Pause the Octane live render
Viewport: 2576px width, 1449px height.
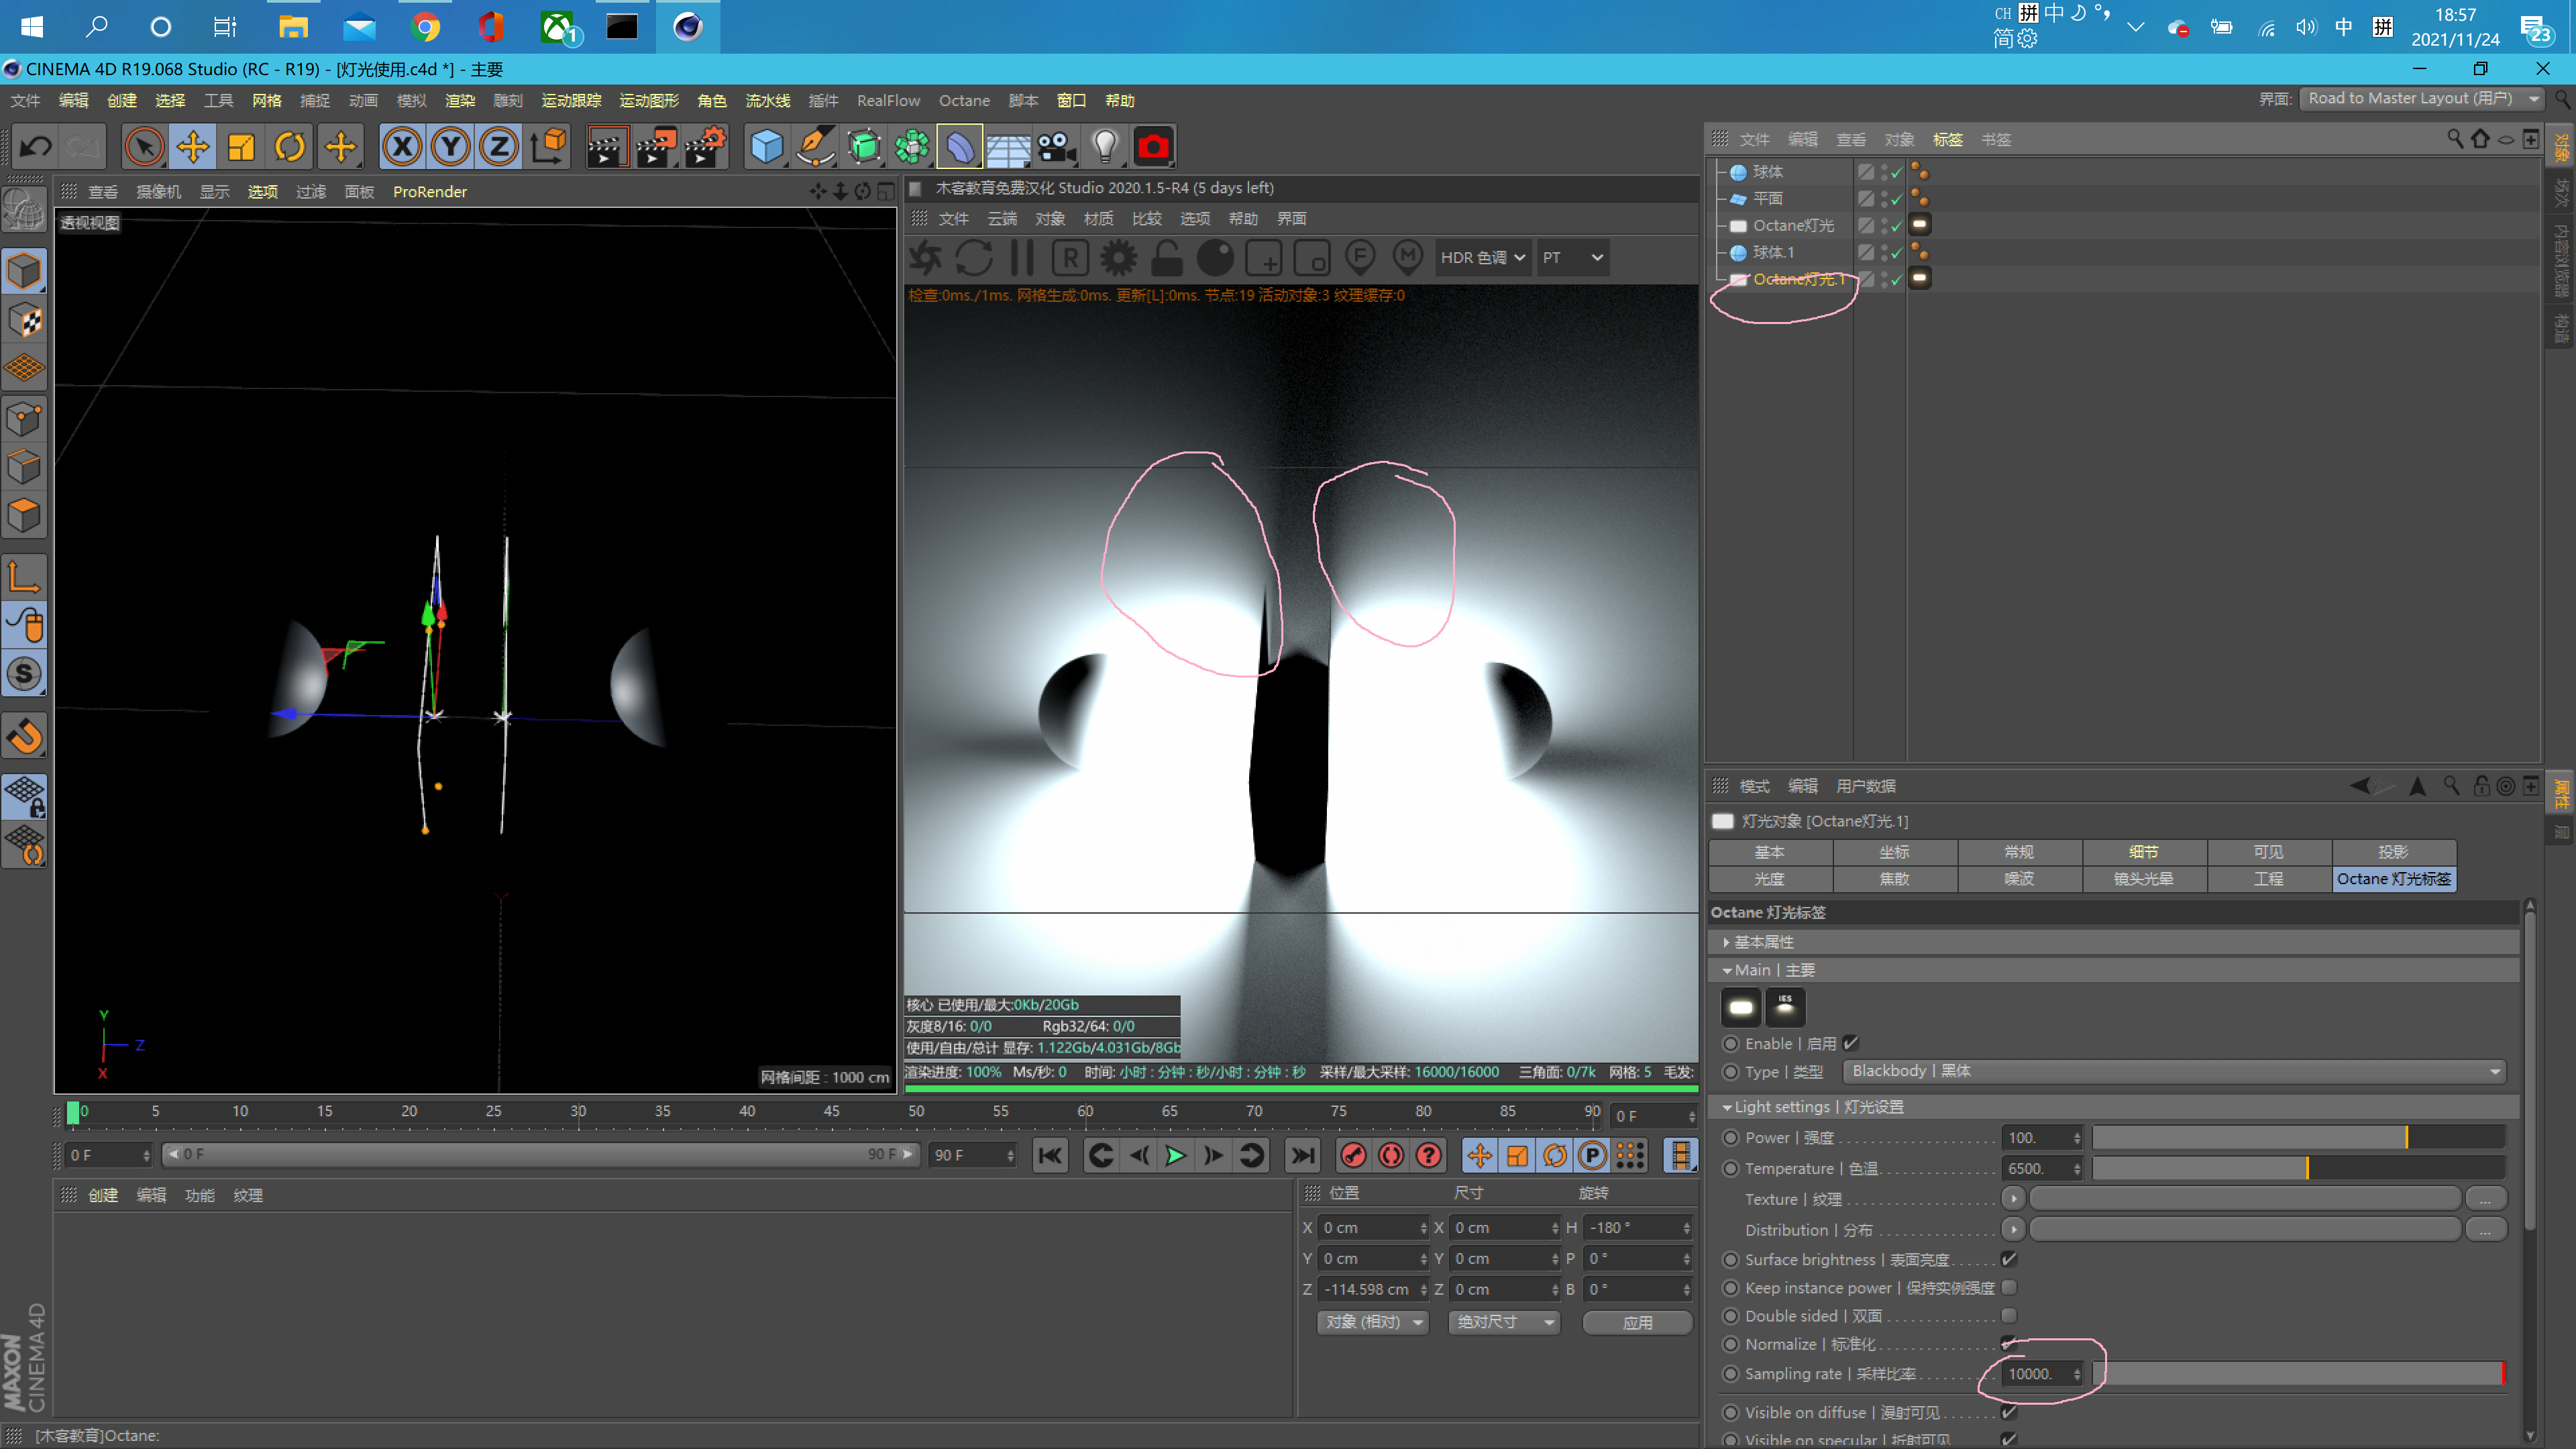pos(1022,258)
